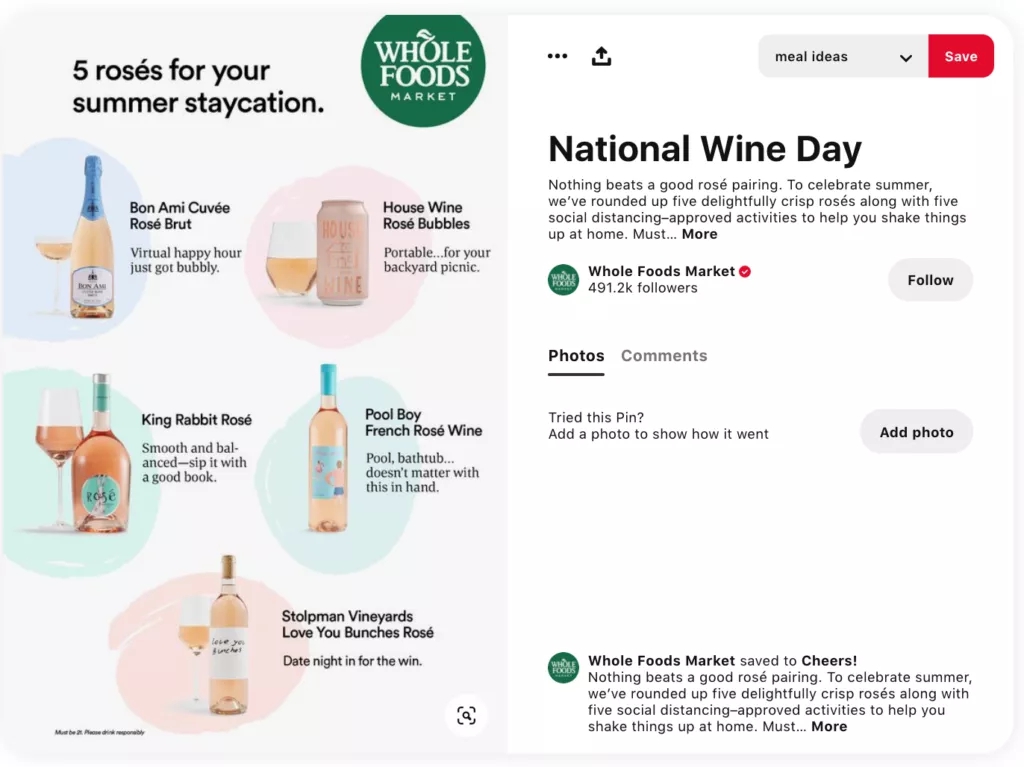Screen dimensions: 1024x767
Task: Save the pin with the red Save button
Action: click(961, 56)
